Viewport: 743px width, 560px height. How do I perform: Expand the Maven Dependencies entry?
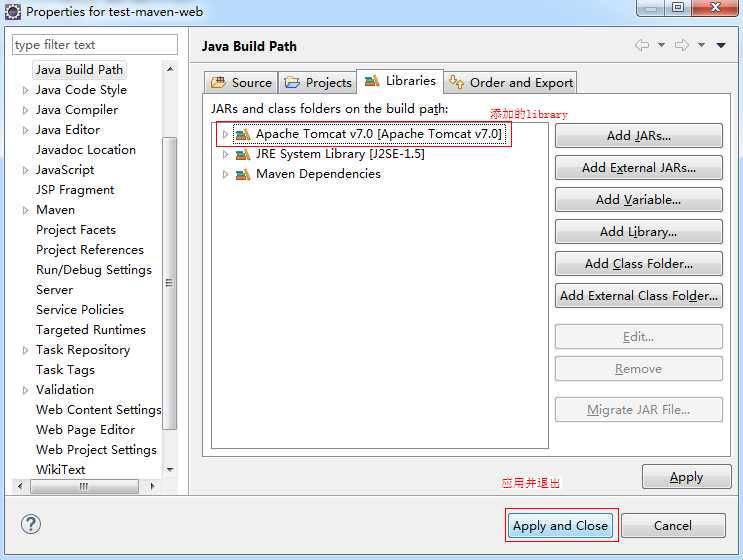(x=225, y=175)
